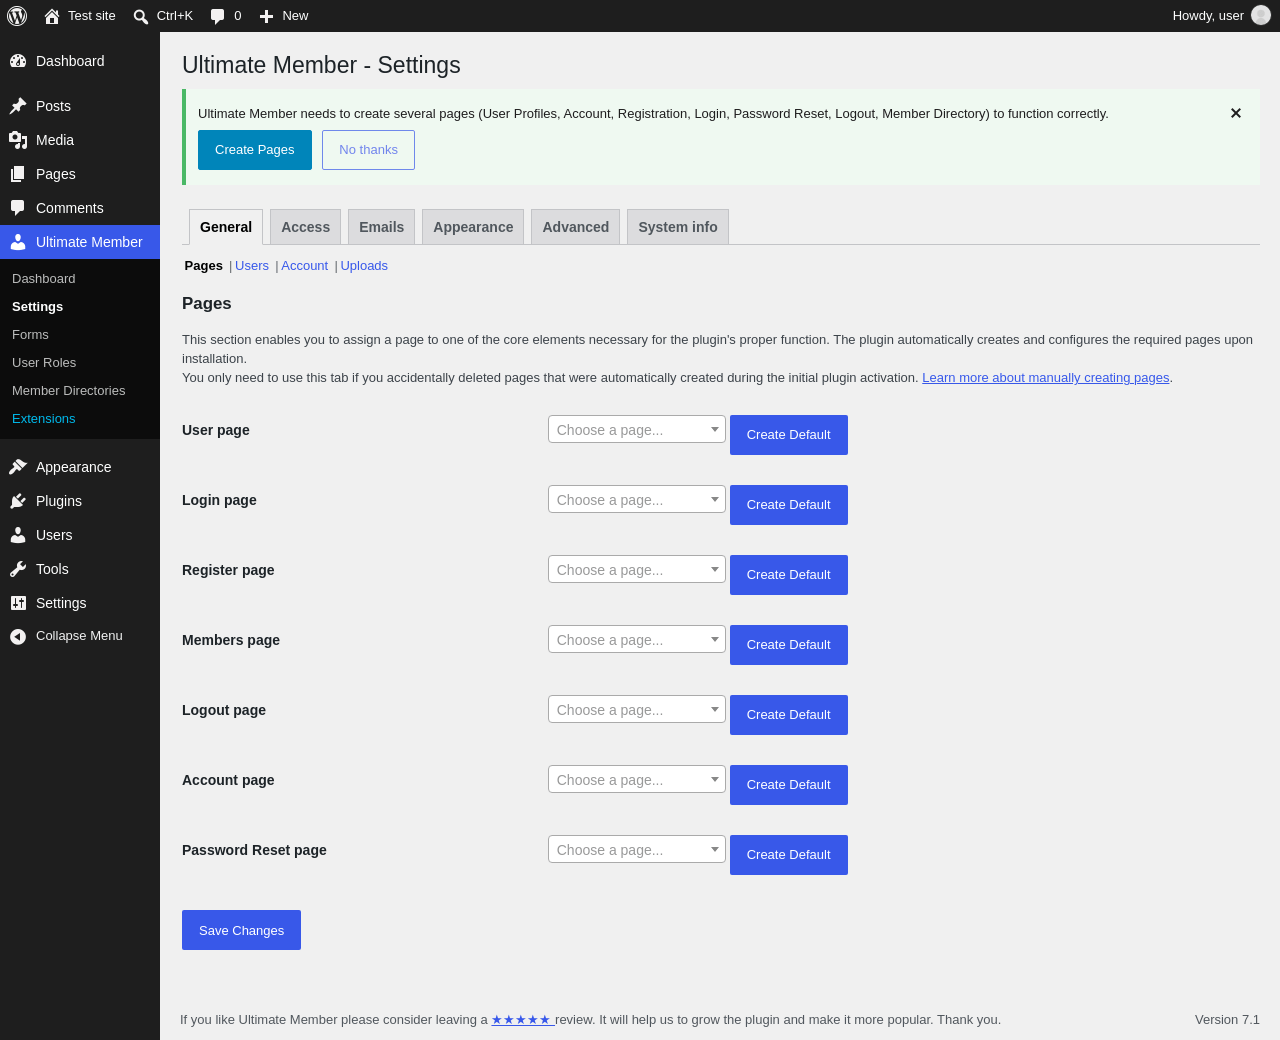Click the Media icon in sidebar
1280x1040 pixels.
pyautogui.click(x=18, y=140)
